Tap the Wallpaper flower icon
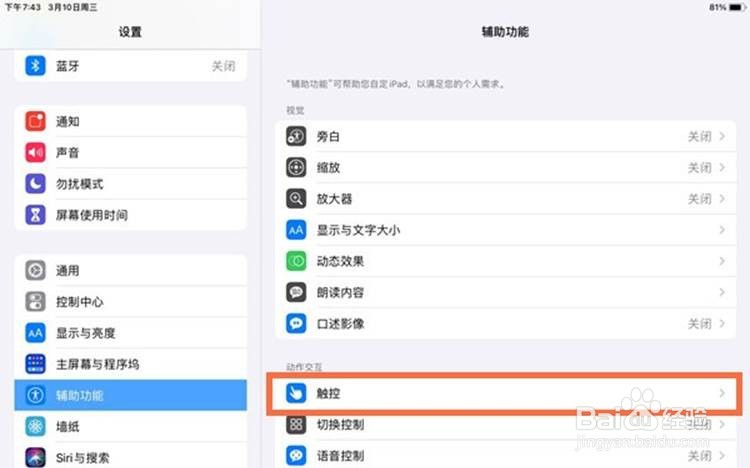750x468 pixels. click(35, 426)
